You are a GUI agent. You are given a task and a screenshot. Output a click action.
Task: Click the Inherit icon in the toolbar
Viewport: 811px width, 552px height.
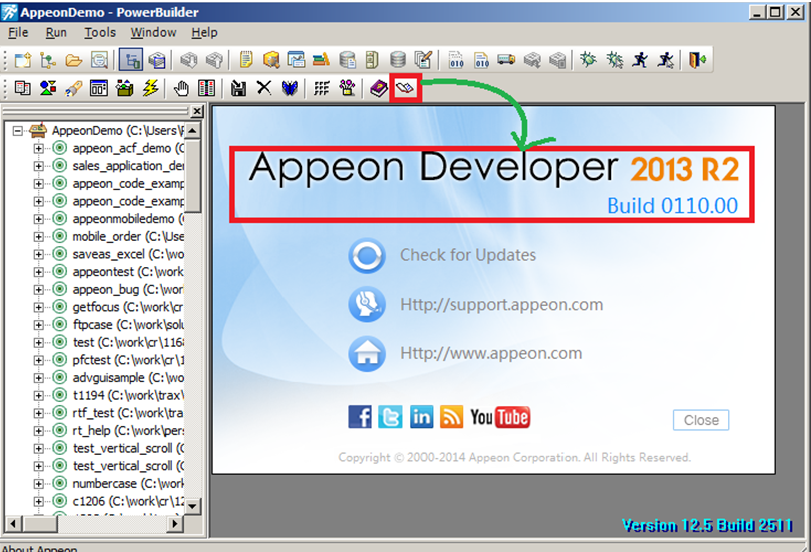[x=48, y=60]
